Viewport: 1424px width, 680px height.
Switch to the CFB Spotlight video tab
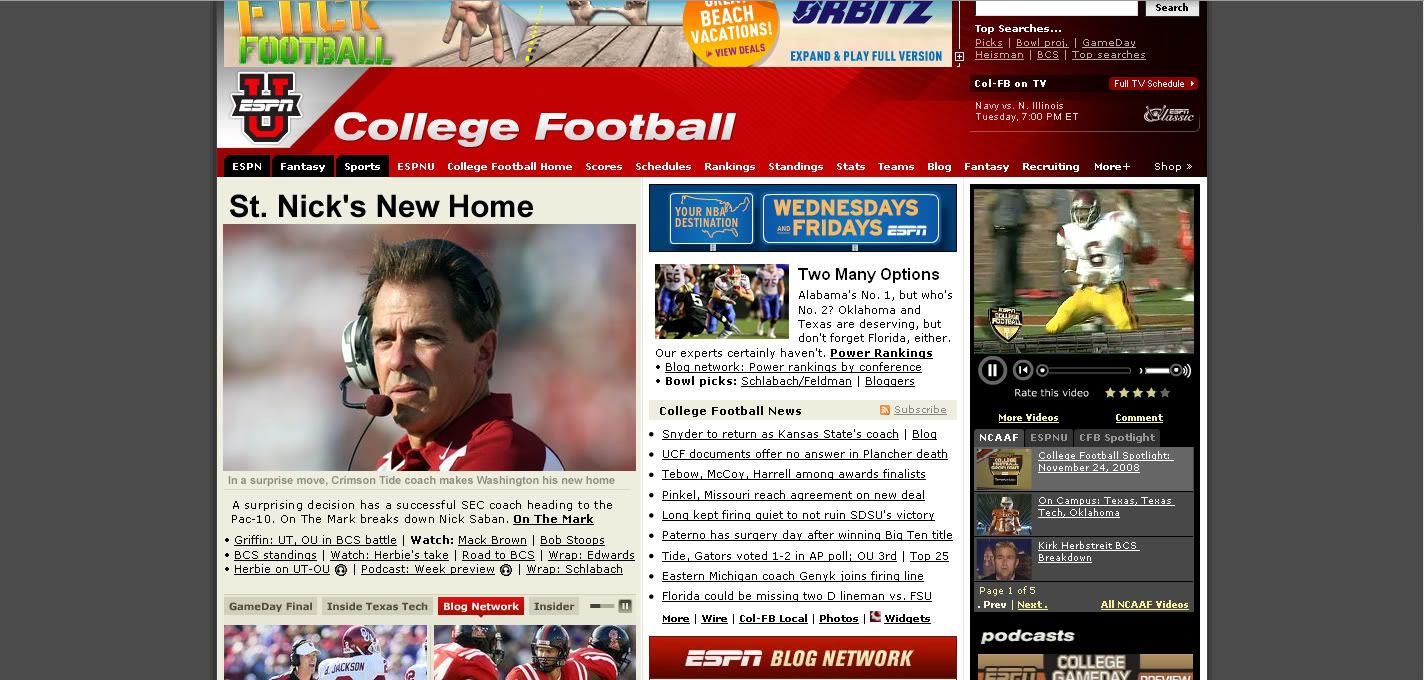pos(1117,437)
